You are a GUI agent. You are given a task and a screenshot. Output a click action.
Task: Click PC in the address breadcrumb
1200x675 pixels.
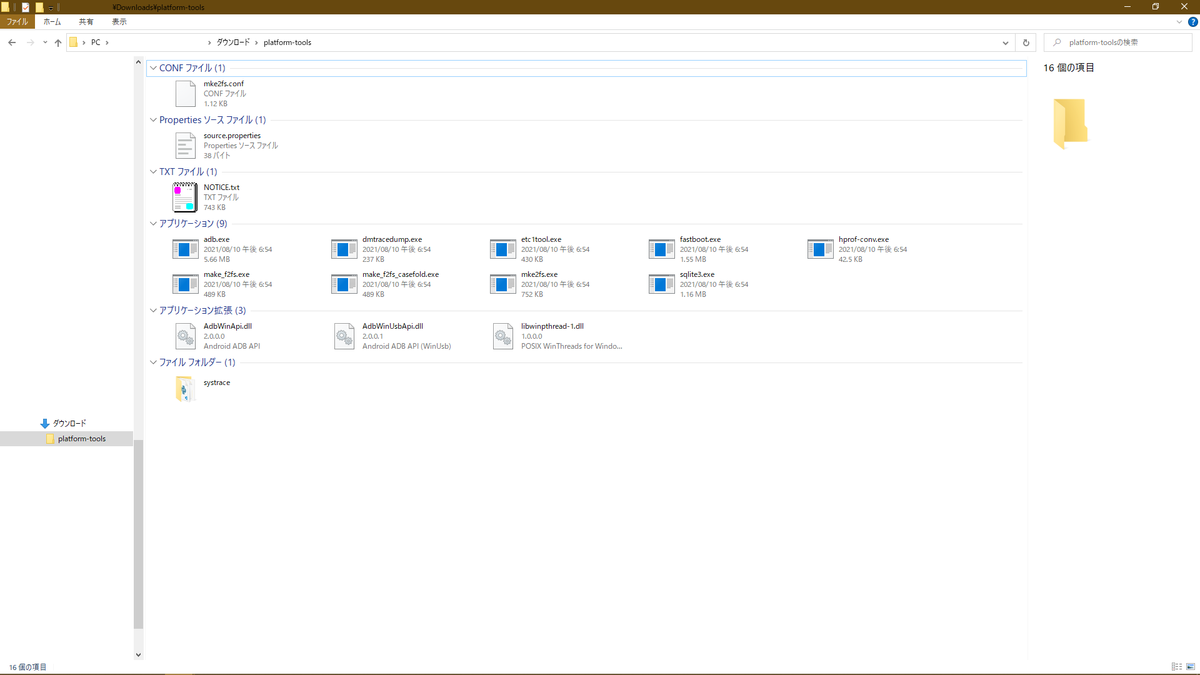pos(95,43)
